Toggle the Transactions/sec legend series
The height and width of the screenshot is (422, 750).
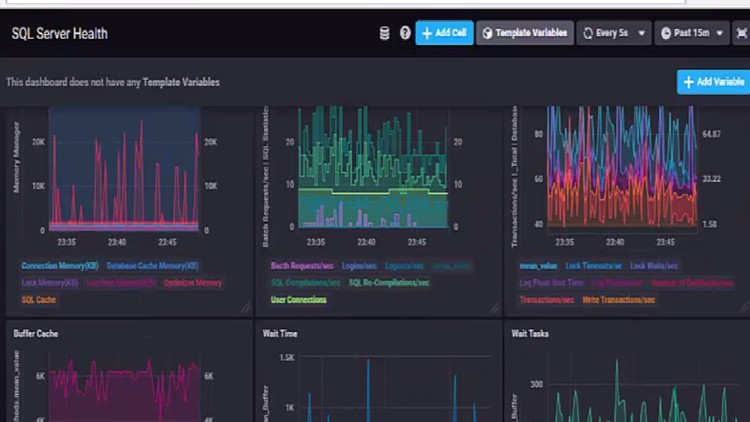click(546, 300)
